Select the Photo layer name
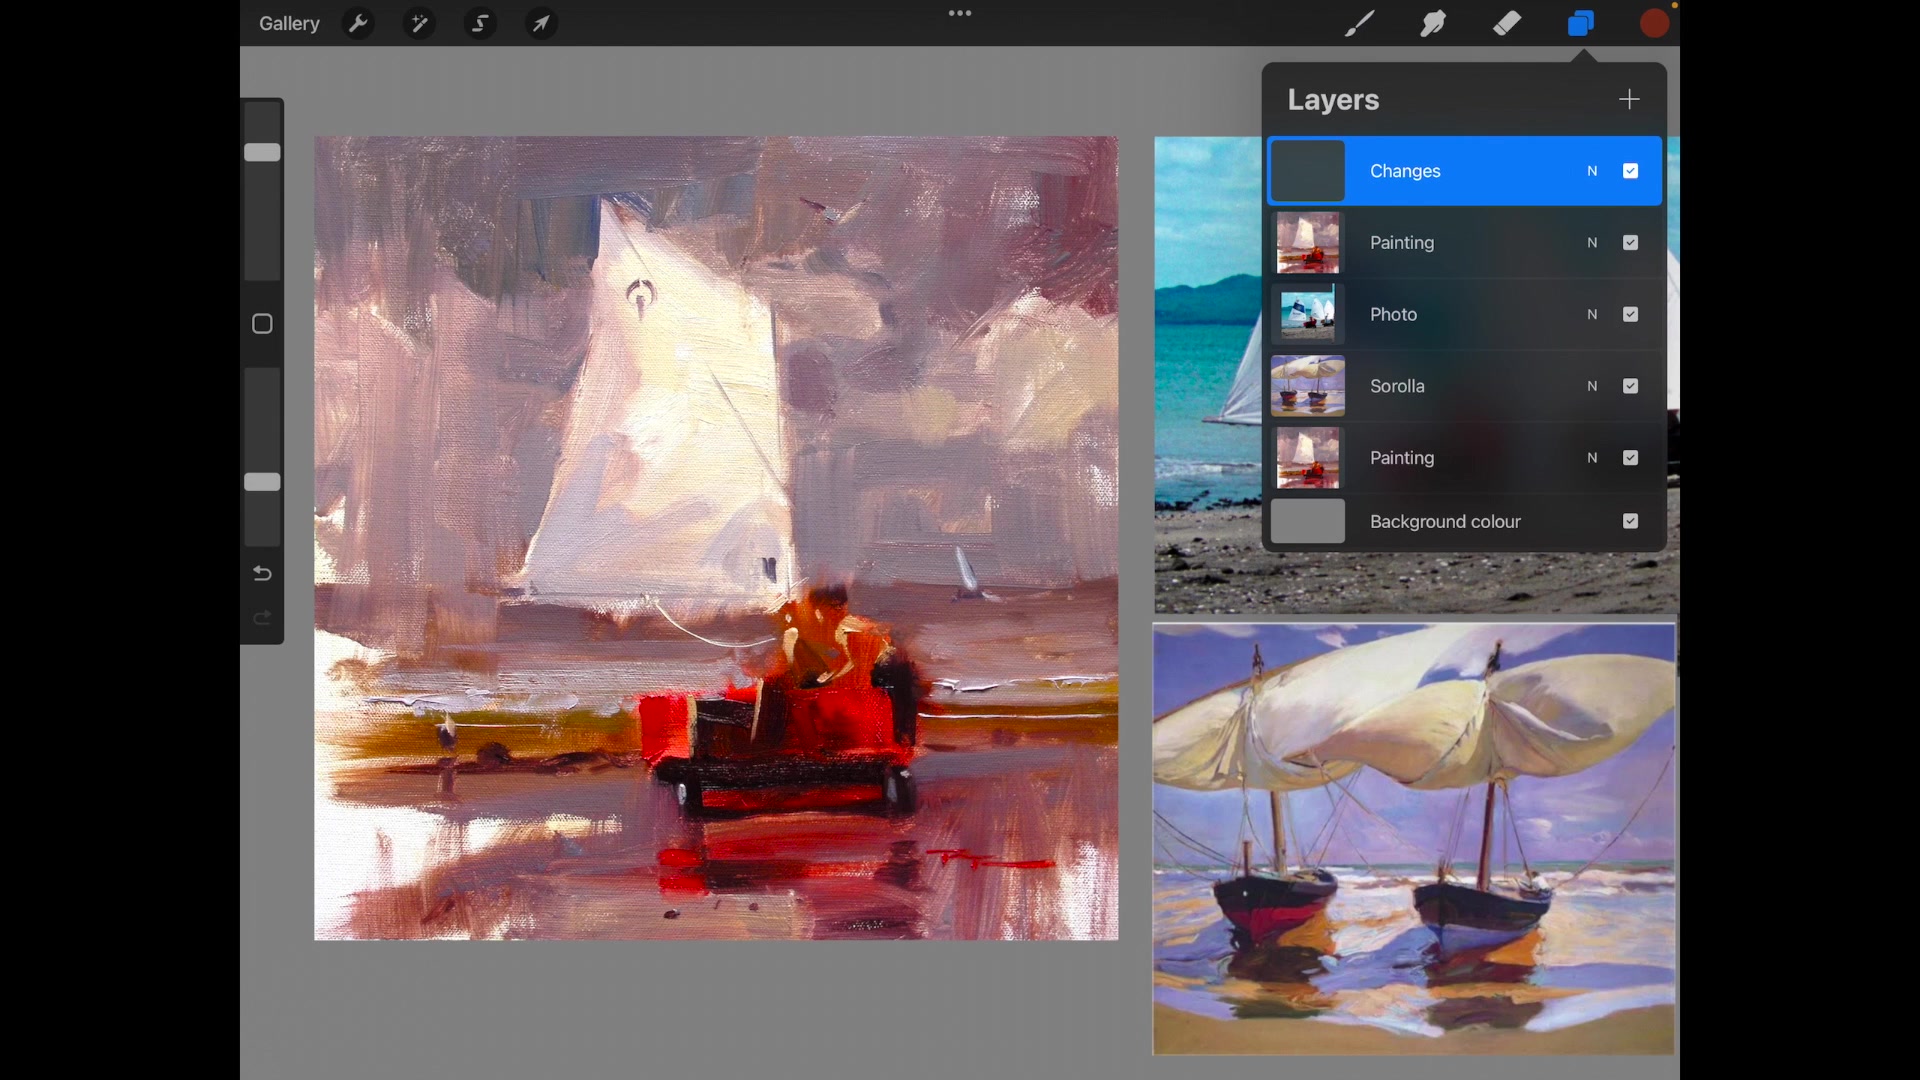The image size is (1920, 1080). coord(1393,314)
